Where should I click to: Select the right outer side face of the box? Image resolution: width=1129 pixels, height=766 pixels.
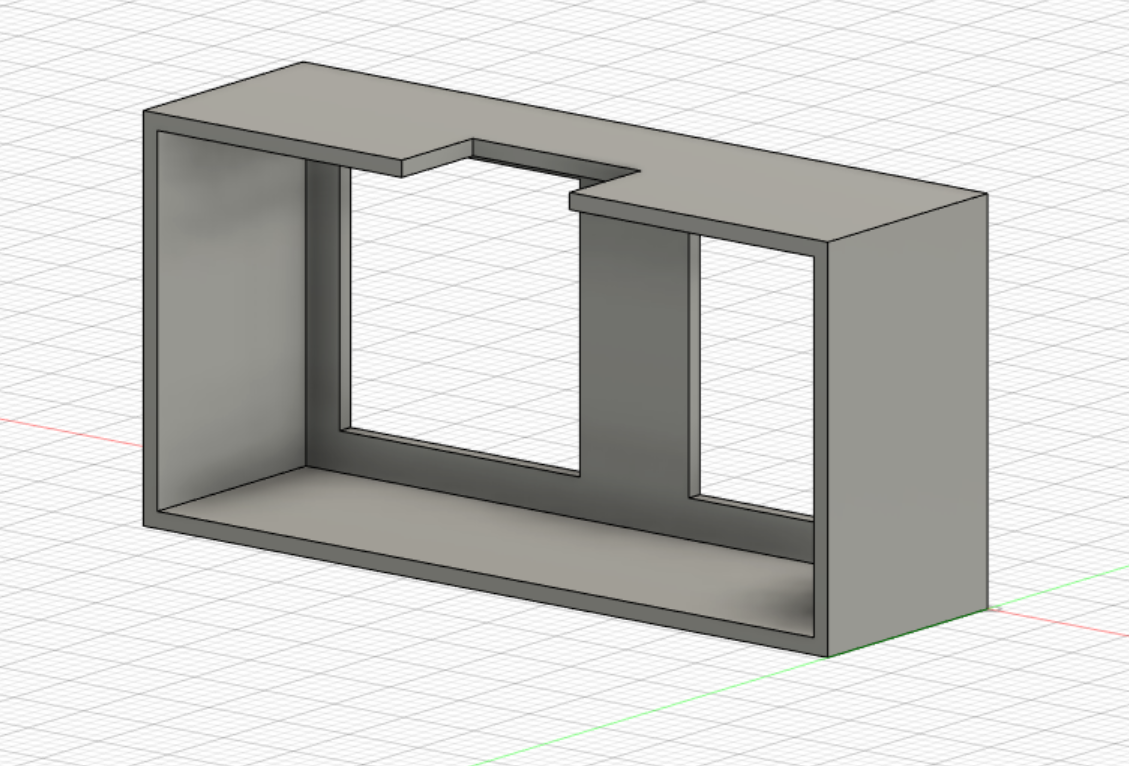pos(907,425)
